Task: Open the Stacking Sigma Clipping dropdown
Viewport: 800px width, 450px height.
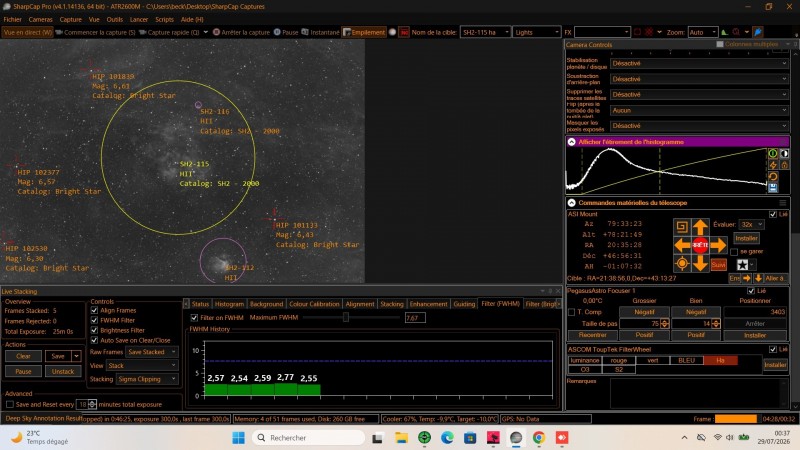Action: 147,379
